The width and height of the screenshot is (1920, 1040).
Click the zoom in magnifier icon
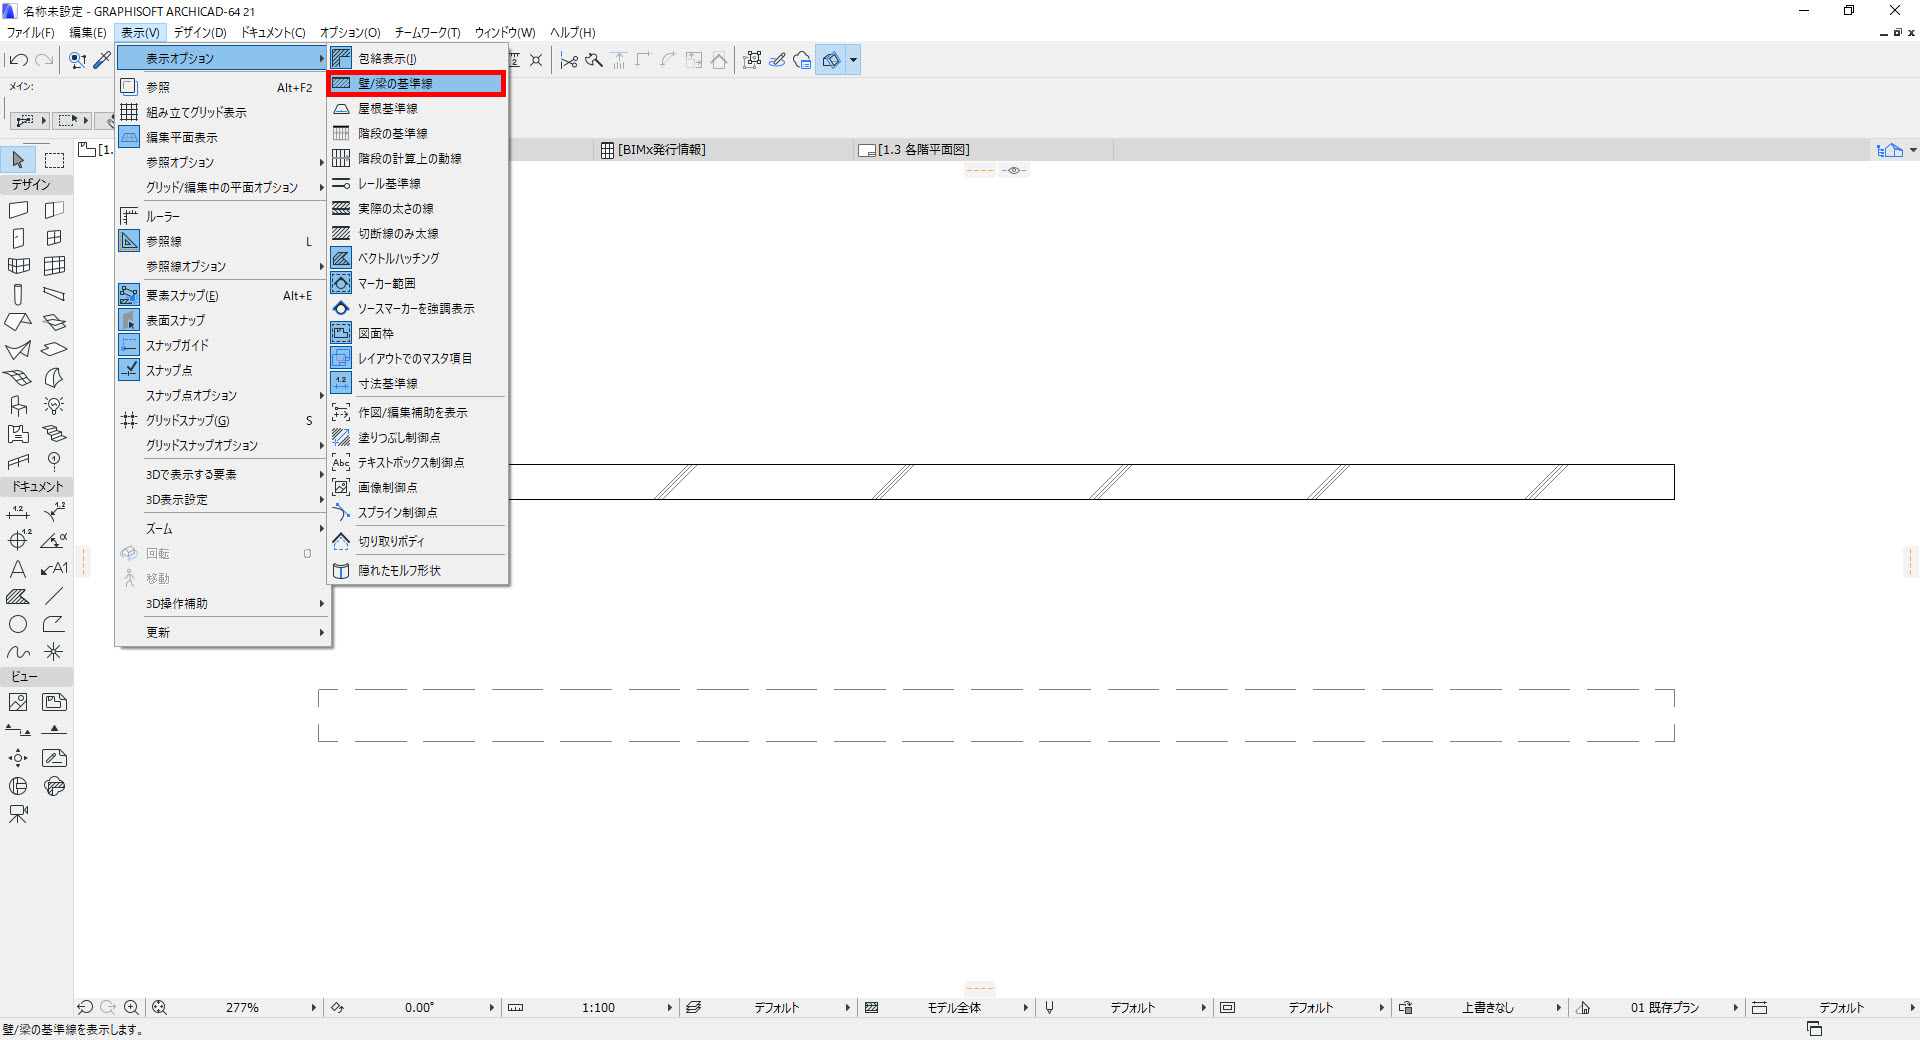coord(131,1008)
